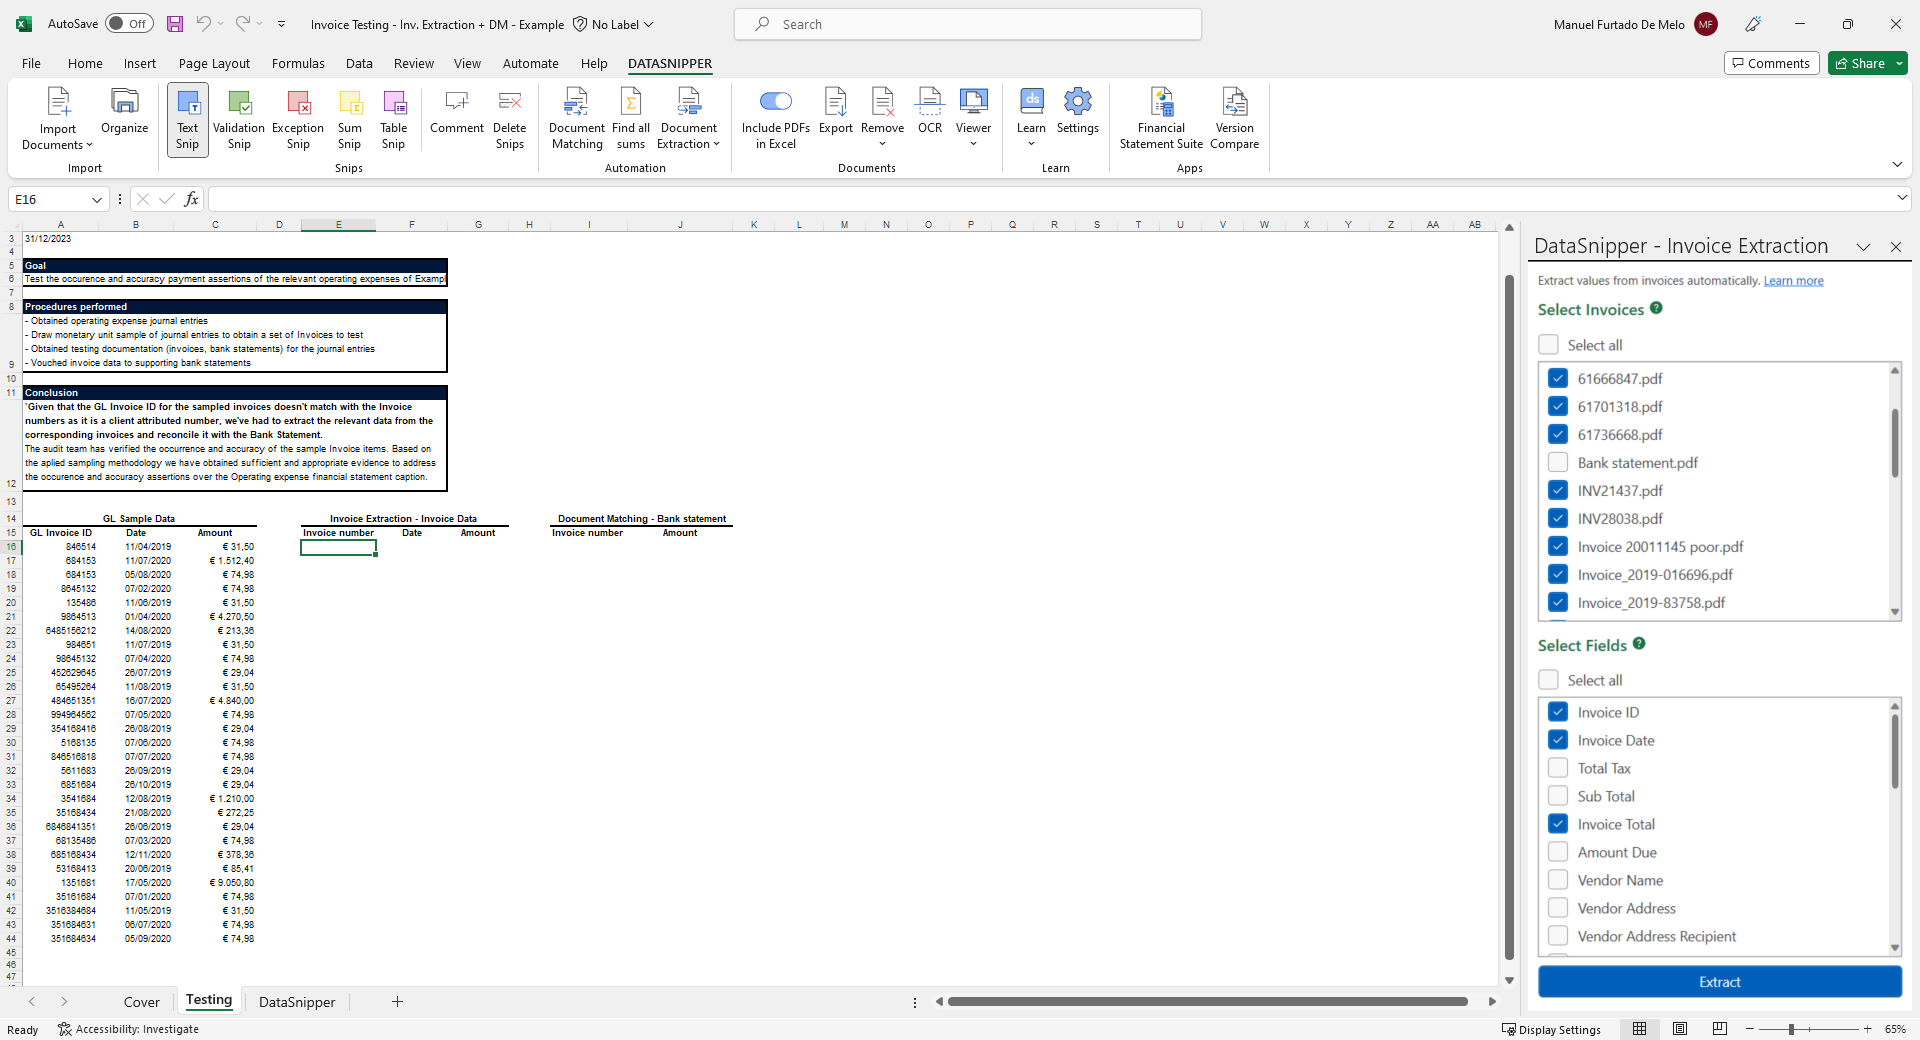This screenshot has height=1040, width=1920.
Task: Uncheck the INV21437.pdf invoice
Action: coord(1557,490)
